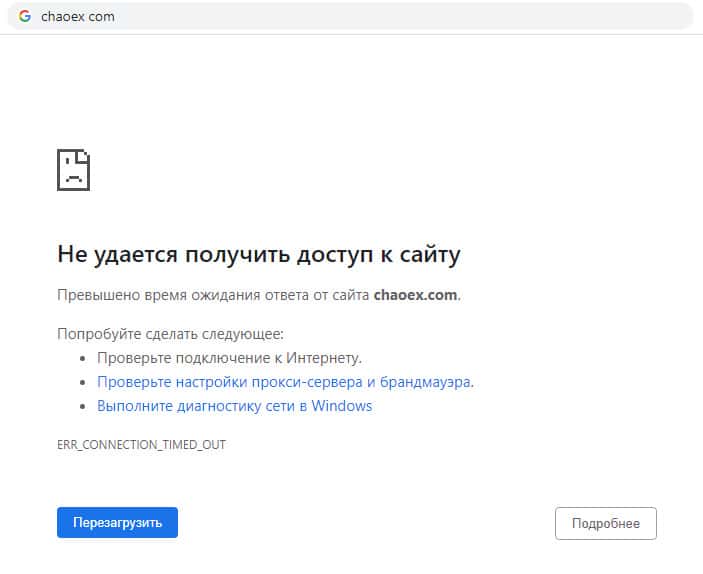Click the bullet before Windows diagnostics link

[x=83, y=406]
